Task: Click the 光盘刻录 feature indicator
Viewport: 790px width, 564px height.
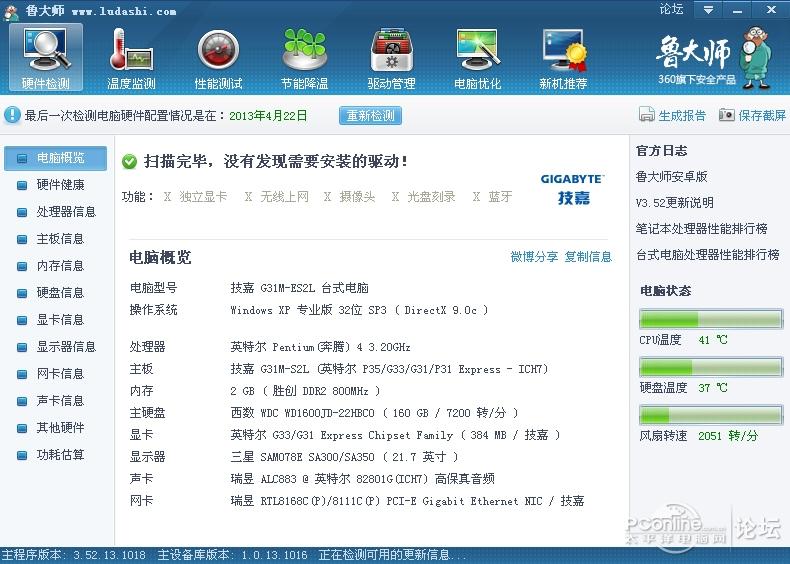Action: tap(423, 197)
